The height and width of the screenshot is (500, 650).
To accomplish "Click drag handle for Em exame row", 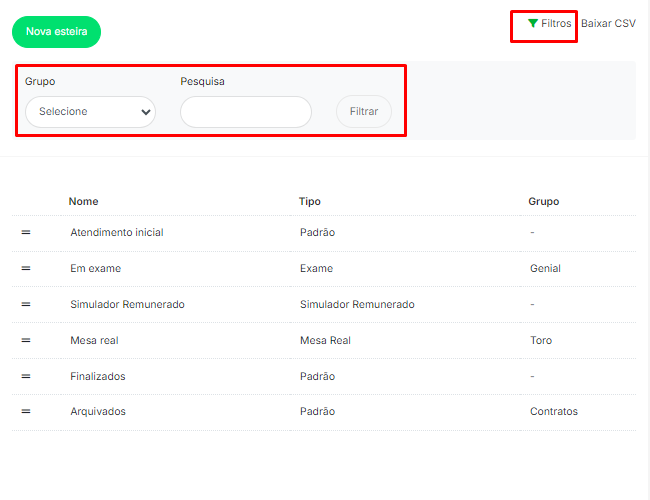I will coord(26,269).
